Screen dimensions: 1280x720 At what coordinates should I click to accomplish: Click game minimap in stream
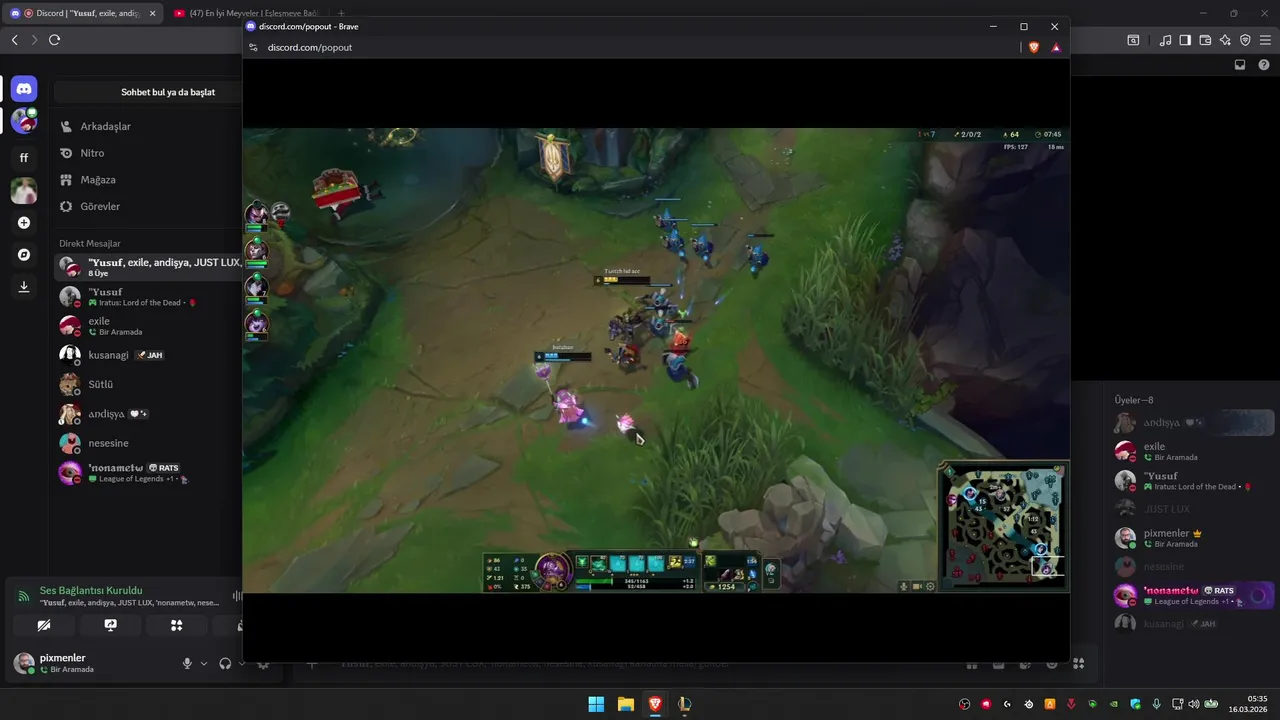pos(1004,526)
